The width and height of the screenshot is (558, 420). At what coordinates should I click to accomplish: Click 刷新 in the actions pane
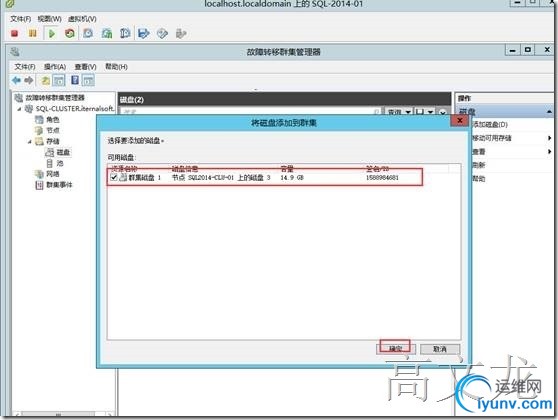click(479, 165)
